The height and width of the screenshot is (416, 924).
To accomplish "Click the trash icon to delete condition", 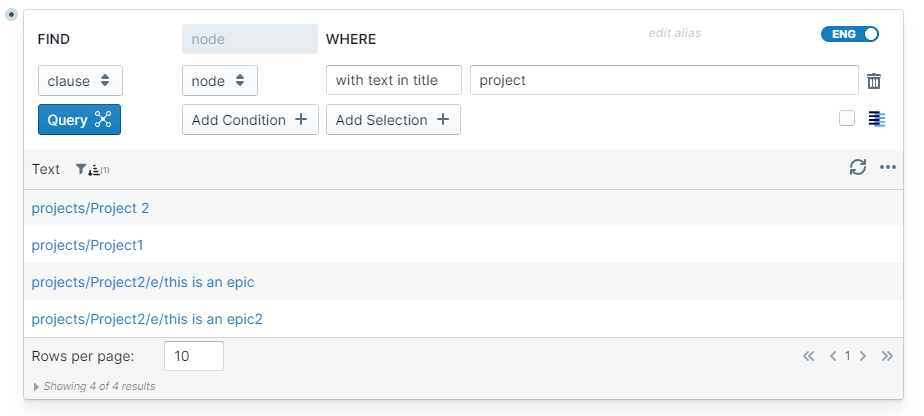I will [874, 81].
